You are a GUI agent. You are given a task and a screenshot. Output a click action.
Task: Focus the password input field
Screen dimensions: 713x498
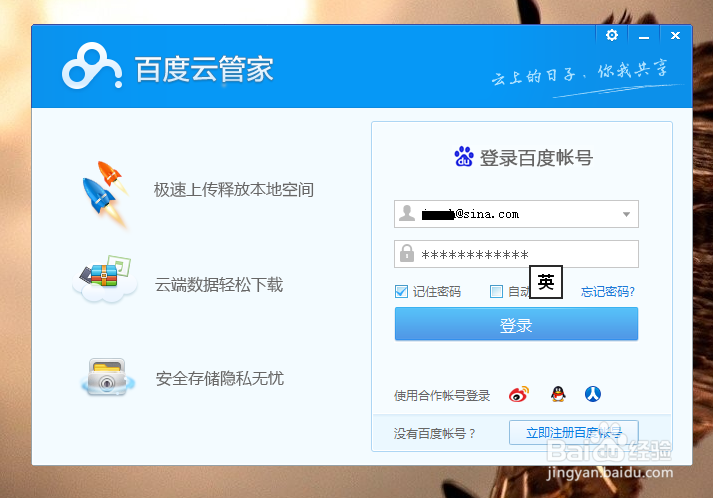(516, 254)
